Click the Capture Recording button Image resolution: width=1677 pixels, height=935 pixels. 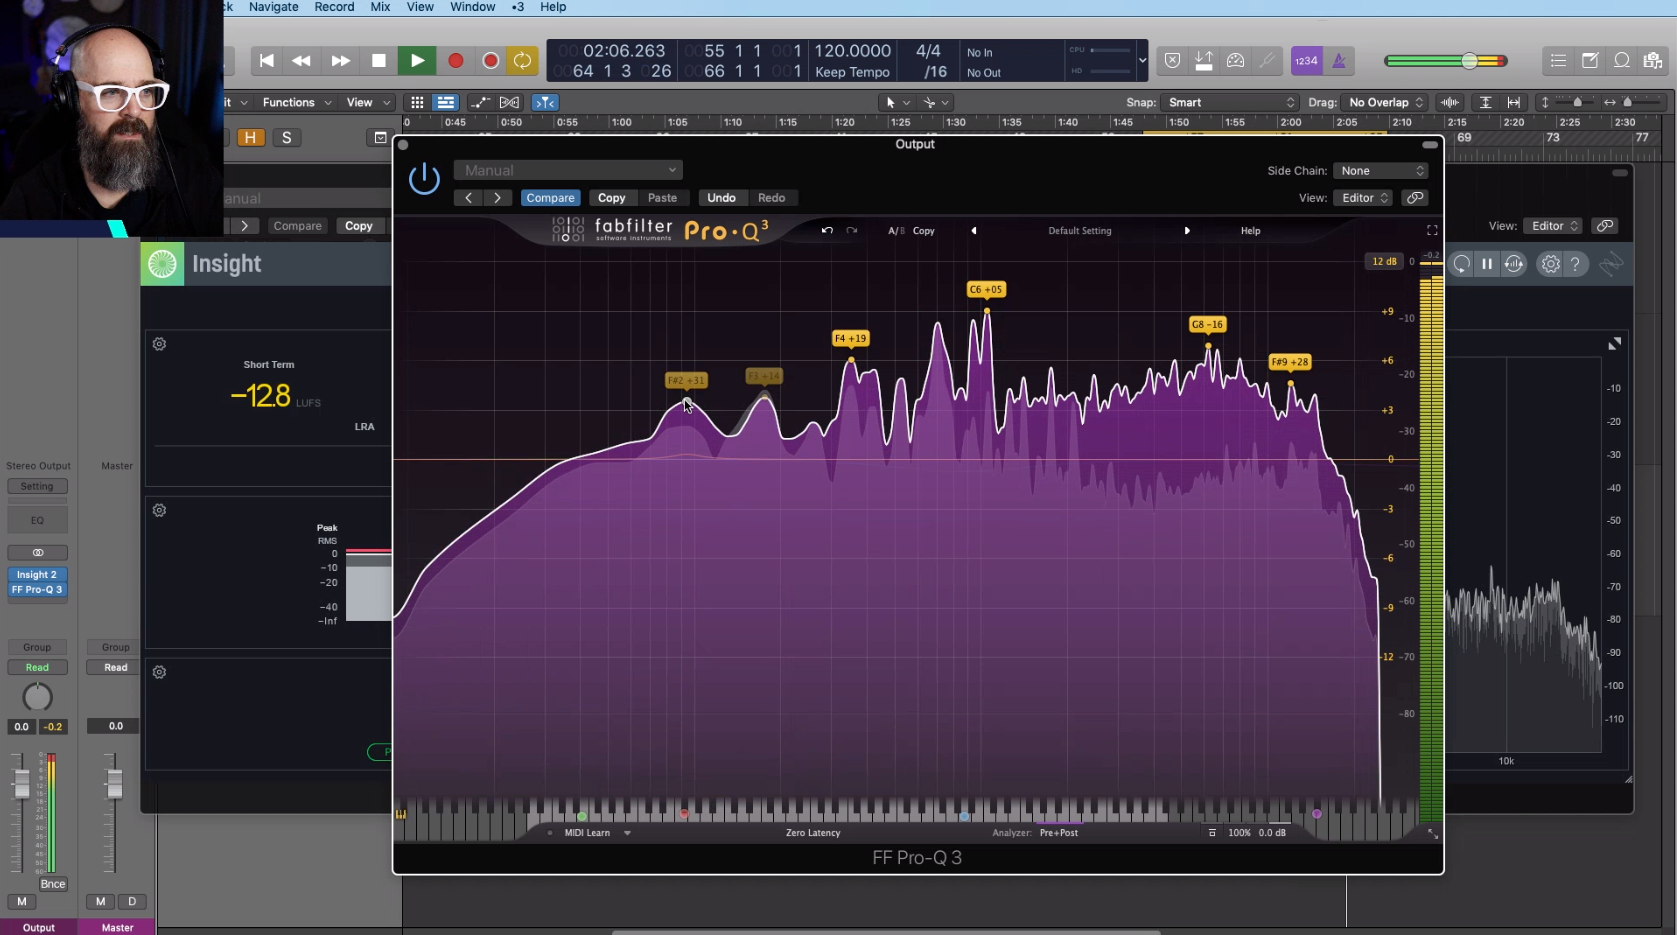(490, 61)
